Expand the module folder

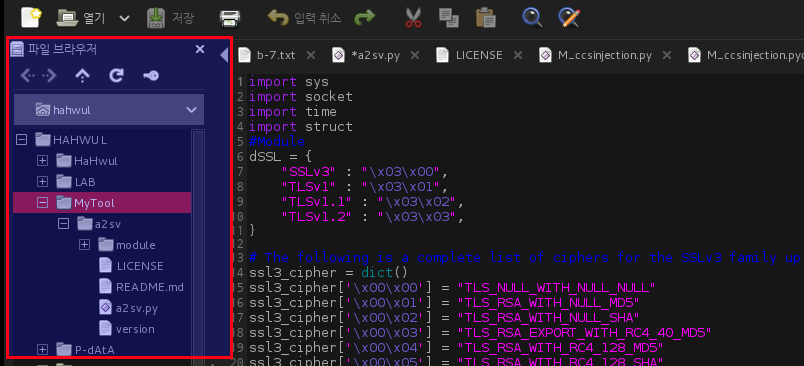[85, 245]
